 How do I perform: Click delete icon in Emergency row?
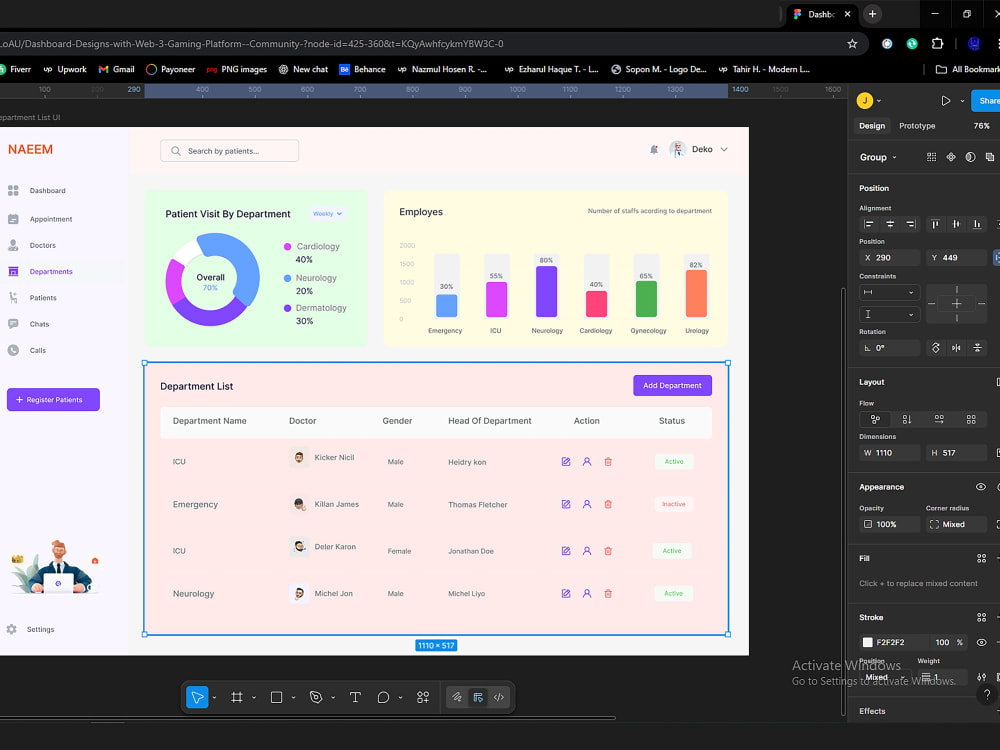[x=608, y=504]
